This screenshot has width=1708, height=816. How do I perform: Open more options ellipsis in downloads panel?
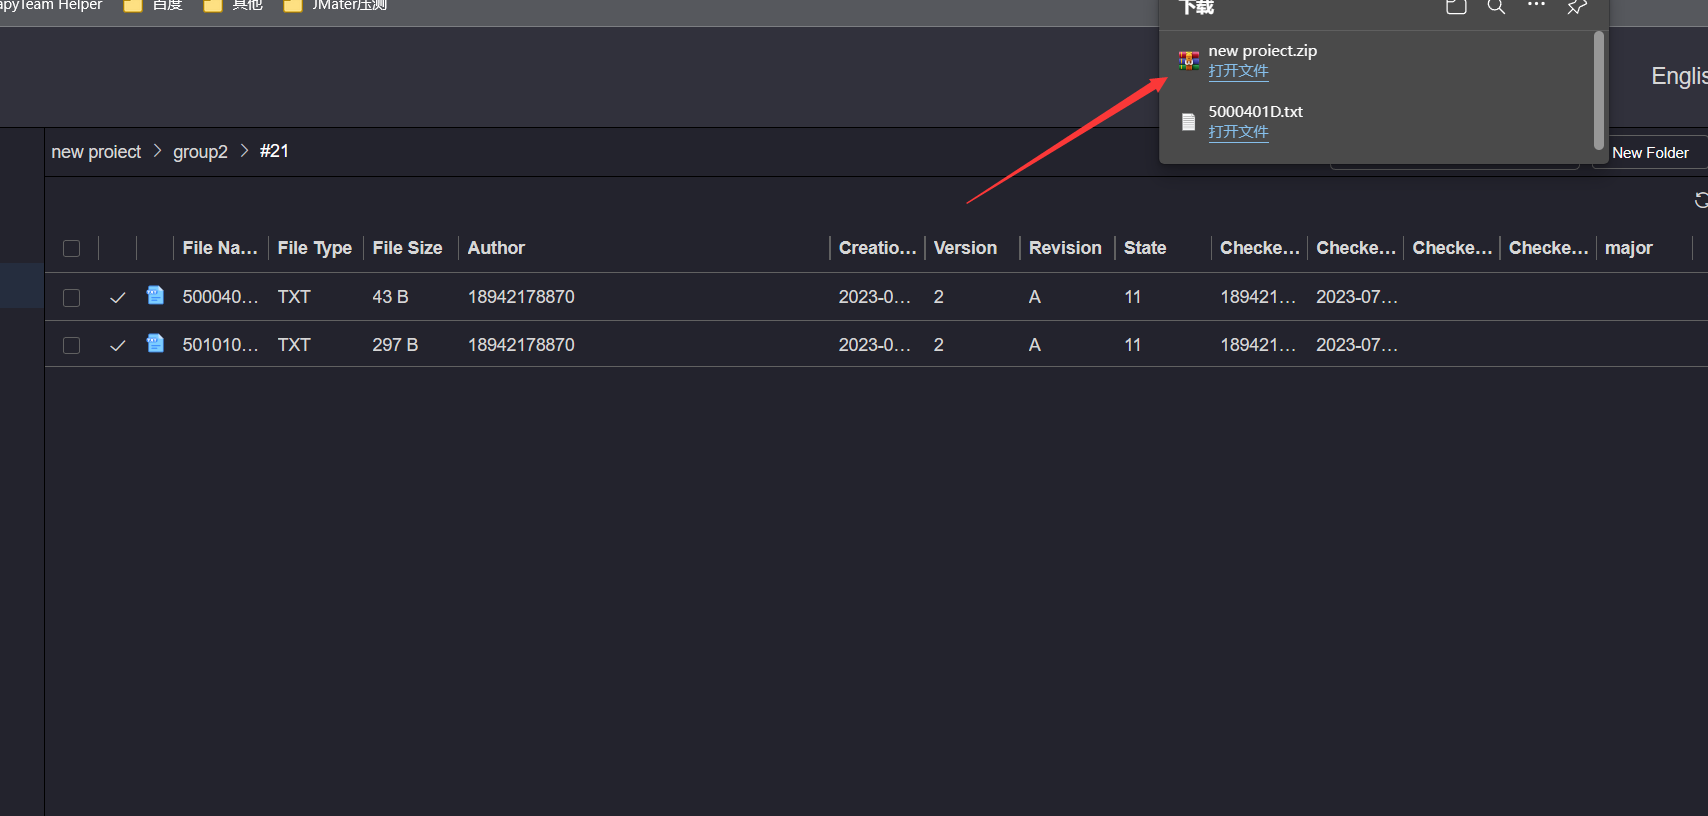(1536, 5)
